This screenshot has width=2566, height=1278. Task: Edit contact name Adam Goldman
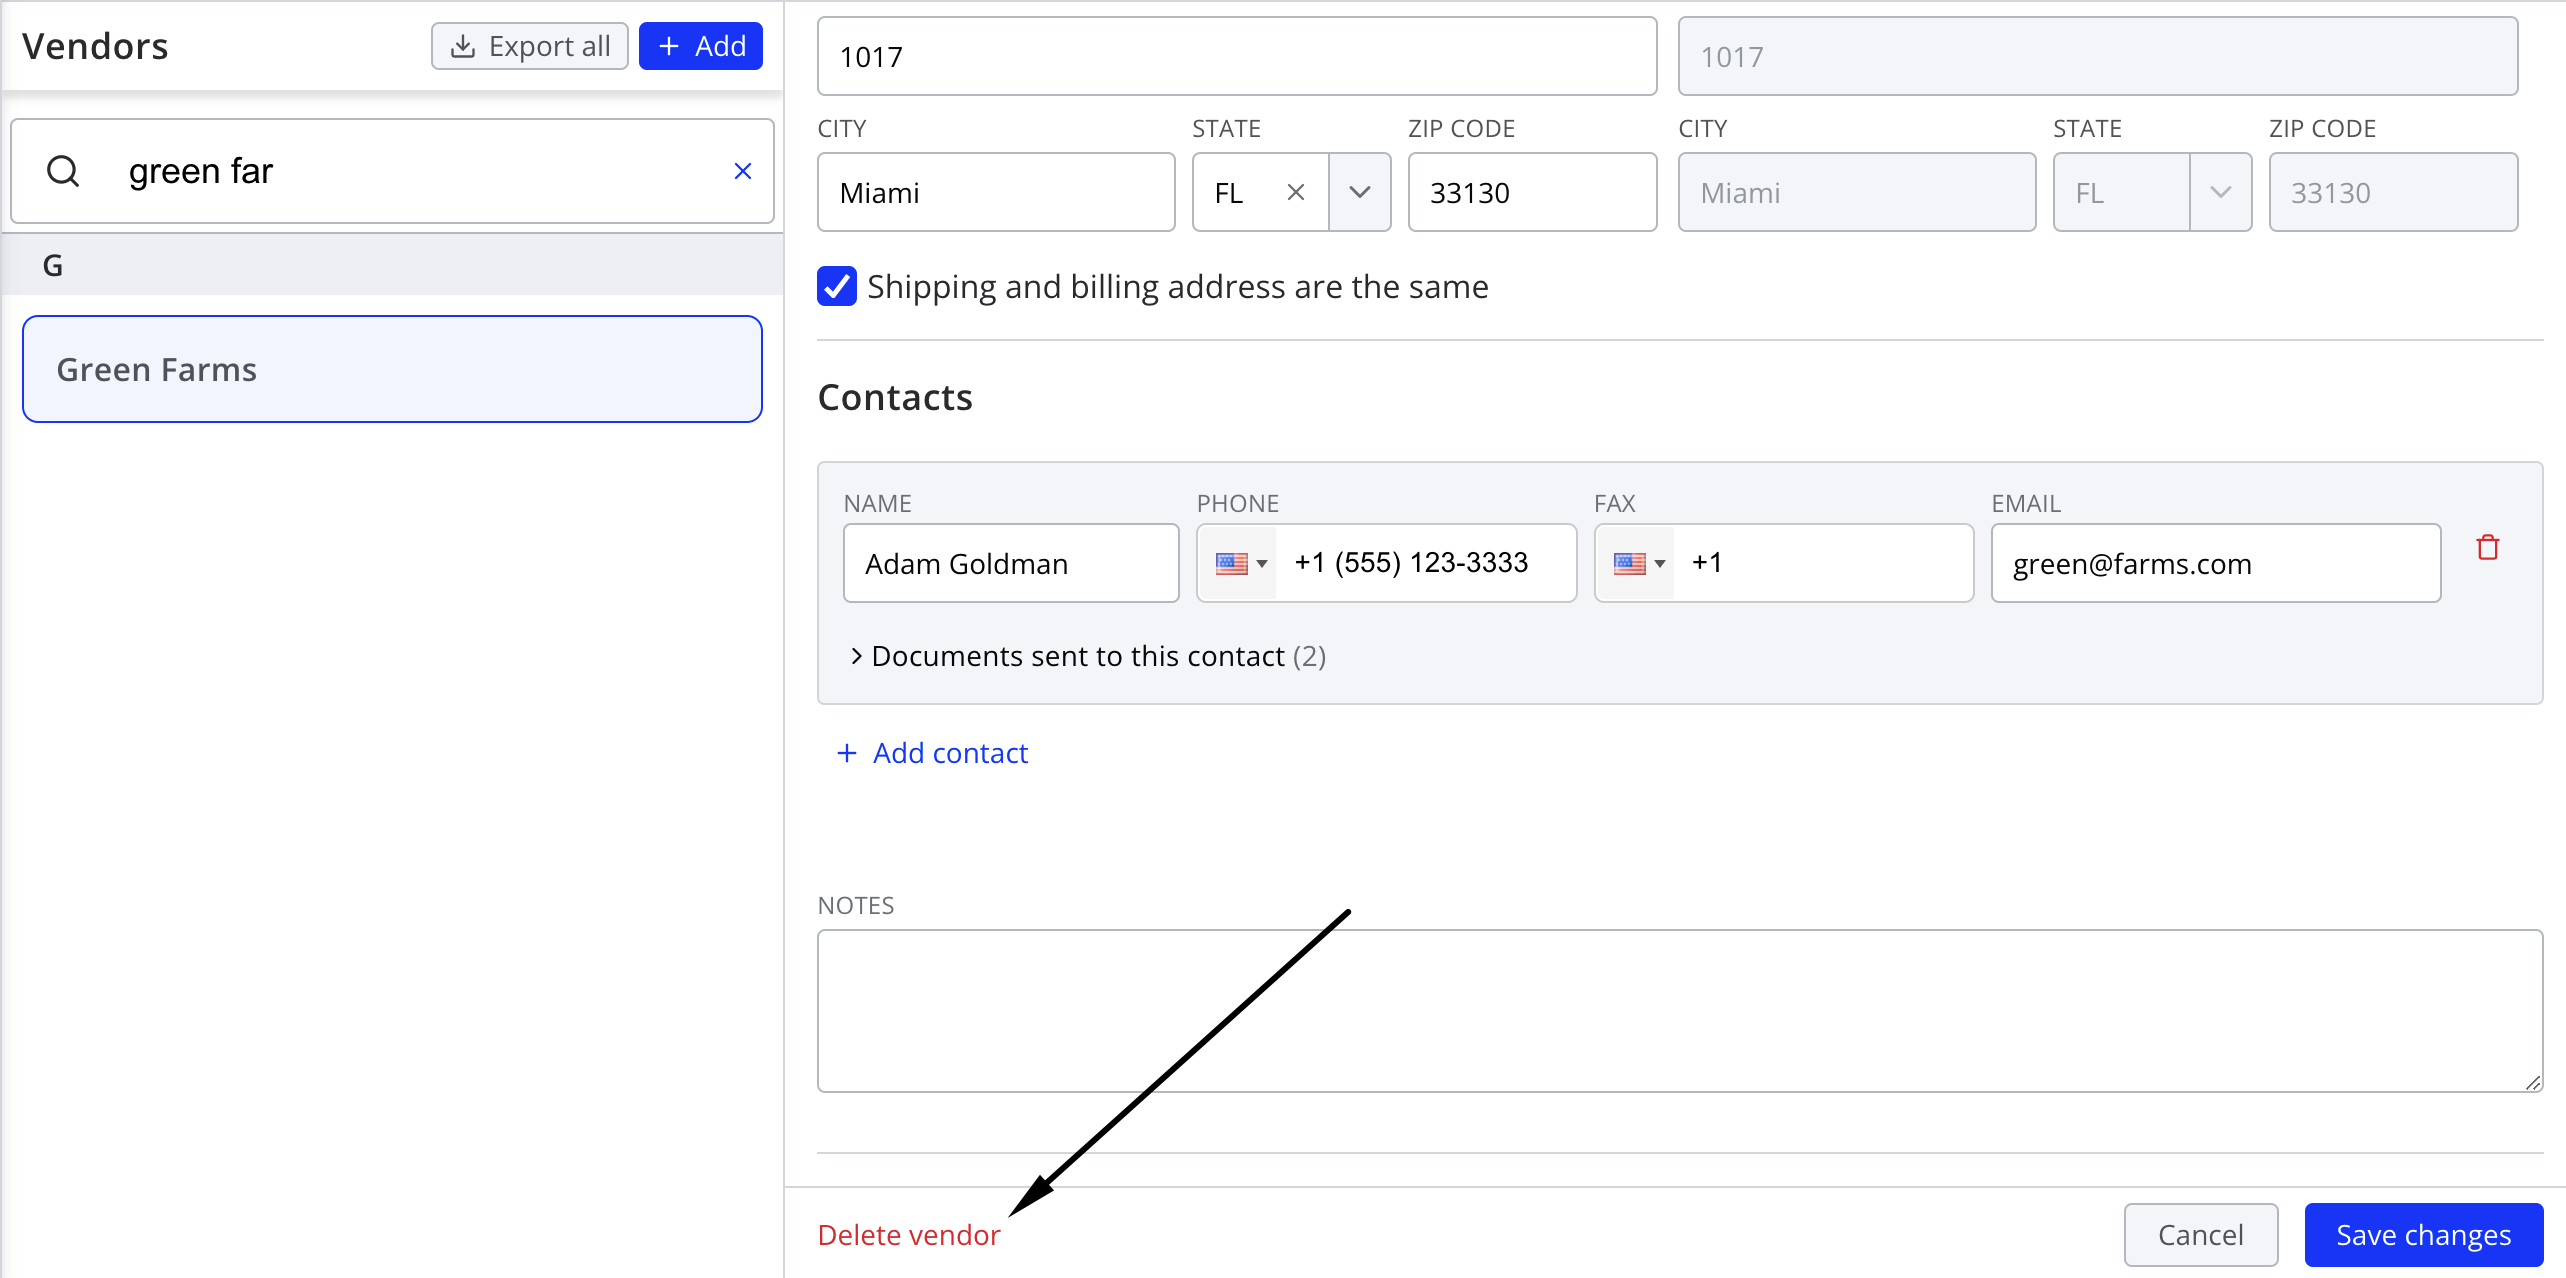coord(1011,563)
